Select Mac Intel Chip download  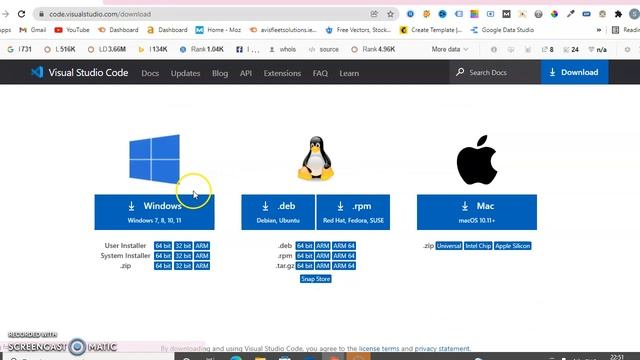(478, 246)
